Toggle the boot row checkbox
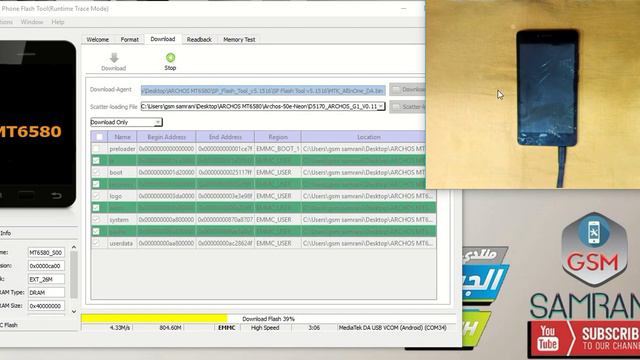This screenshot has width=640, height=360. tap(96, 172)
